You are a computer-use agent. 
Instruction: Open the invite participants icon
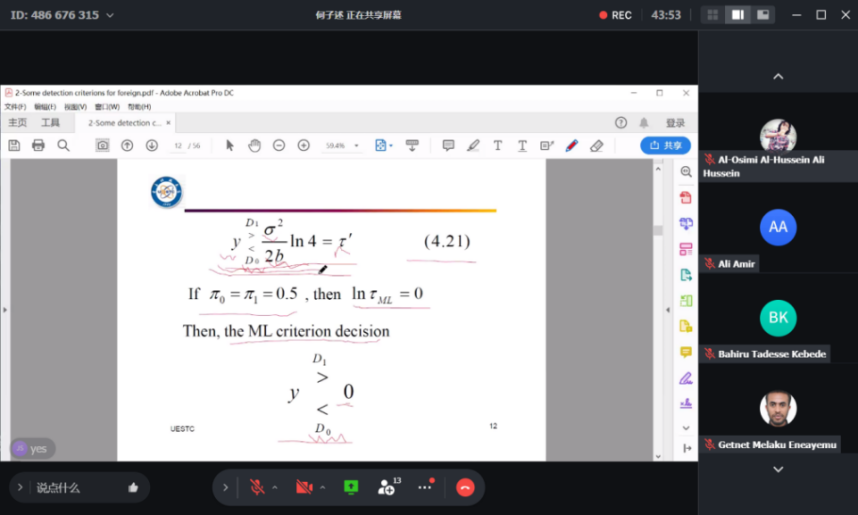click(387, 487)
